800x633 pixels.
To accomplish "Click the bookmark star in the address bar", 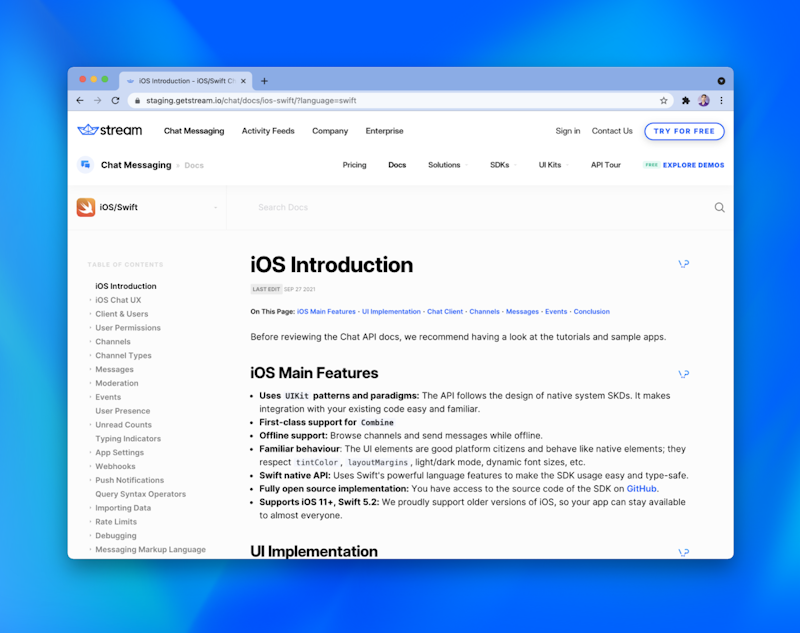I will pyautogui.click(x=663, y=100).
